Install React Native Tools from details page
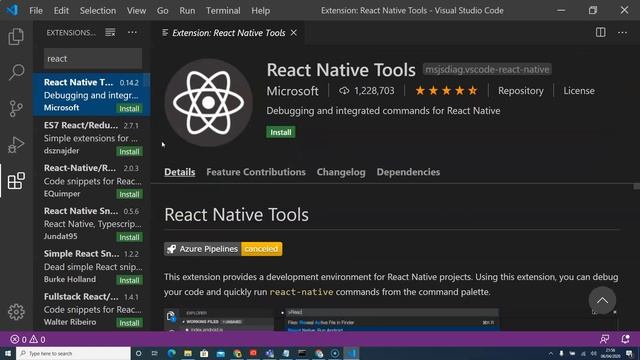 pos(281,132)
